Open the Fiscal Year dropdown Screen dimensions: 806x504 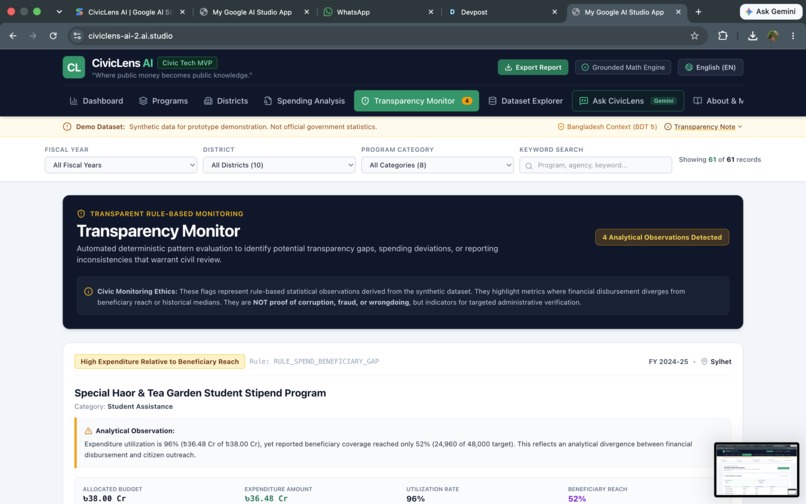tap(121, 165)
